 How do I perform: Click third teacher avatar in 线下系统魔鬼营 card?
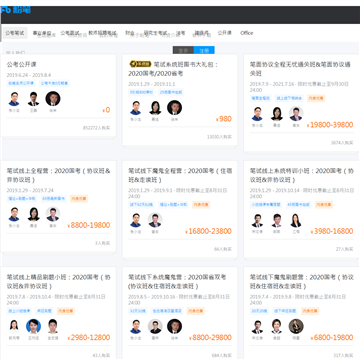coord(175,326)
